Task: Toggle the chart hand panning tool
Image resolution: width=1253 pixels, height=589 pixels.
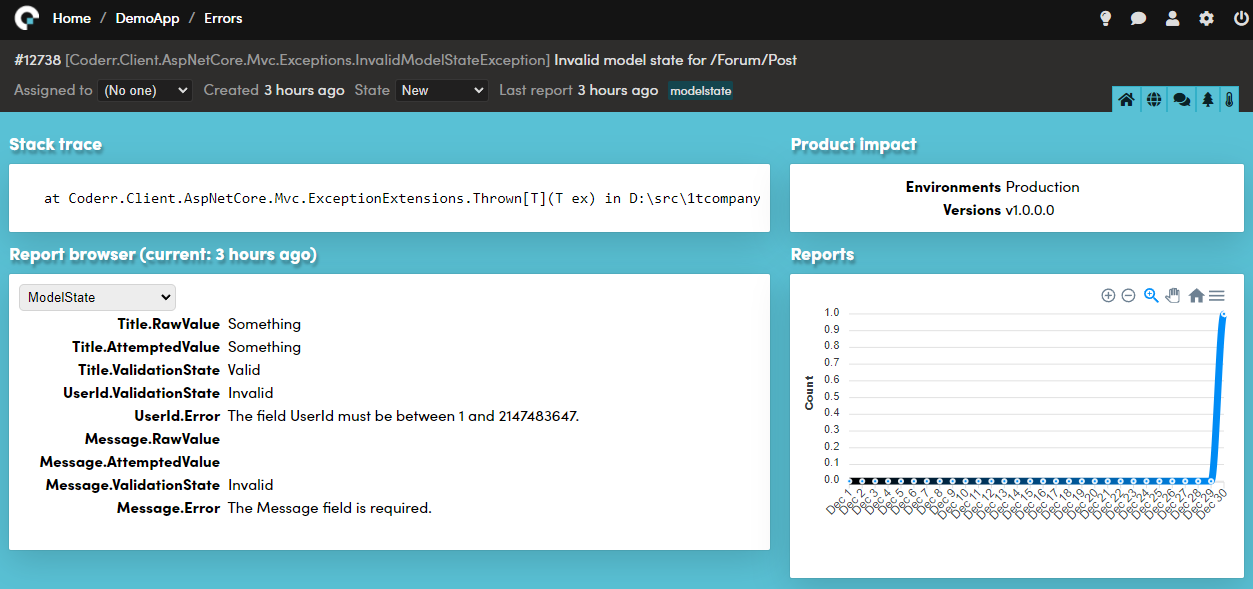Action: tap(1173, 295)
